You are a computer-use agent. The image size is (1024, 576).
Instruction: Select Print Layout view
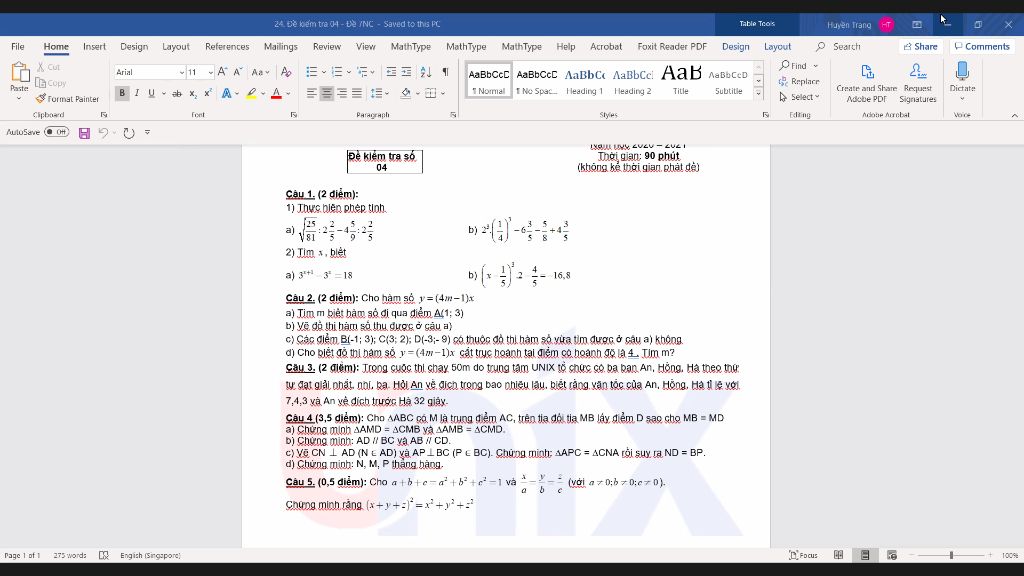[x=865, y=555]
